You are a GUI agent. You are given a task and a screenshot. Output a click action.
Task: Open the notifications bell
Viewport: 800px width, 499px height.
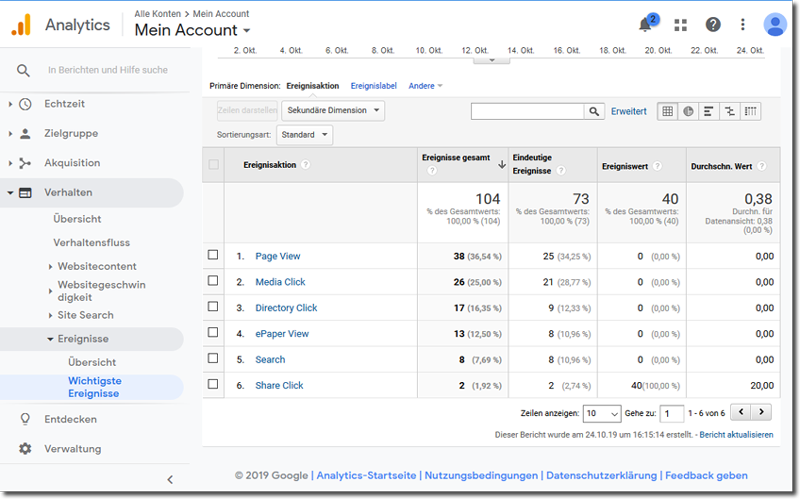click(646, 23)
